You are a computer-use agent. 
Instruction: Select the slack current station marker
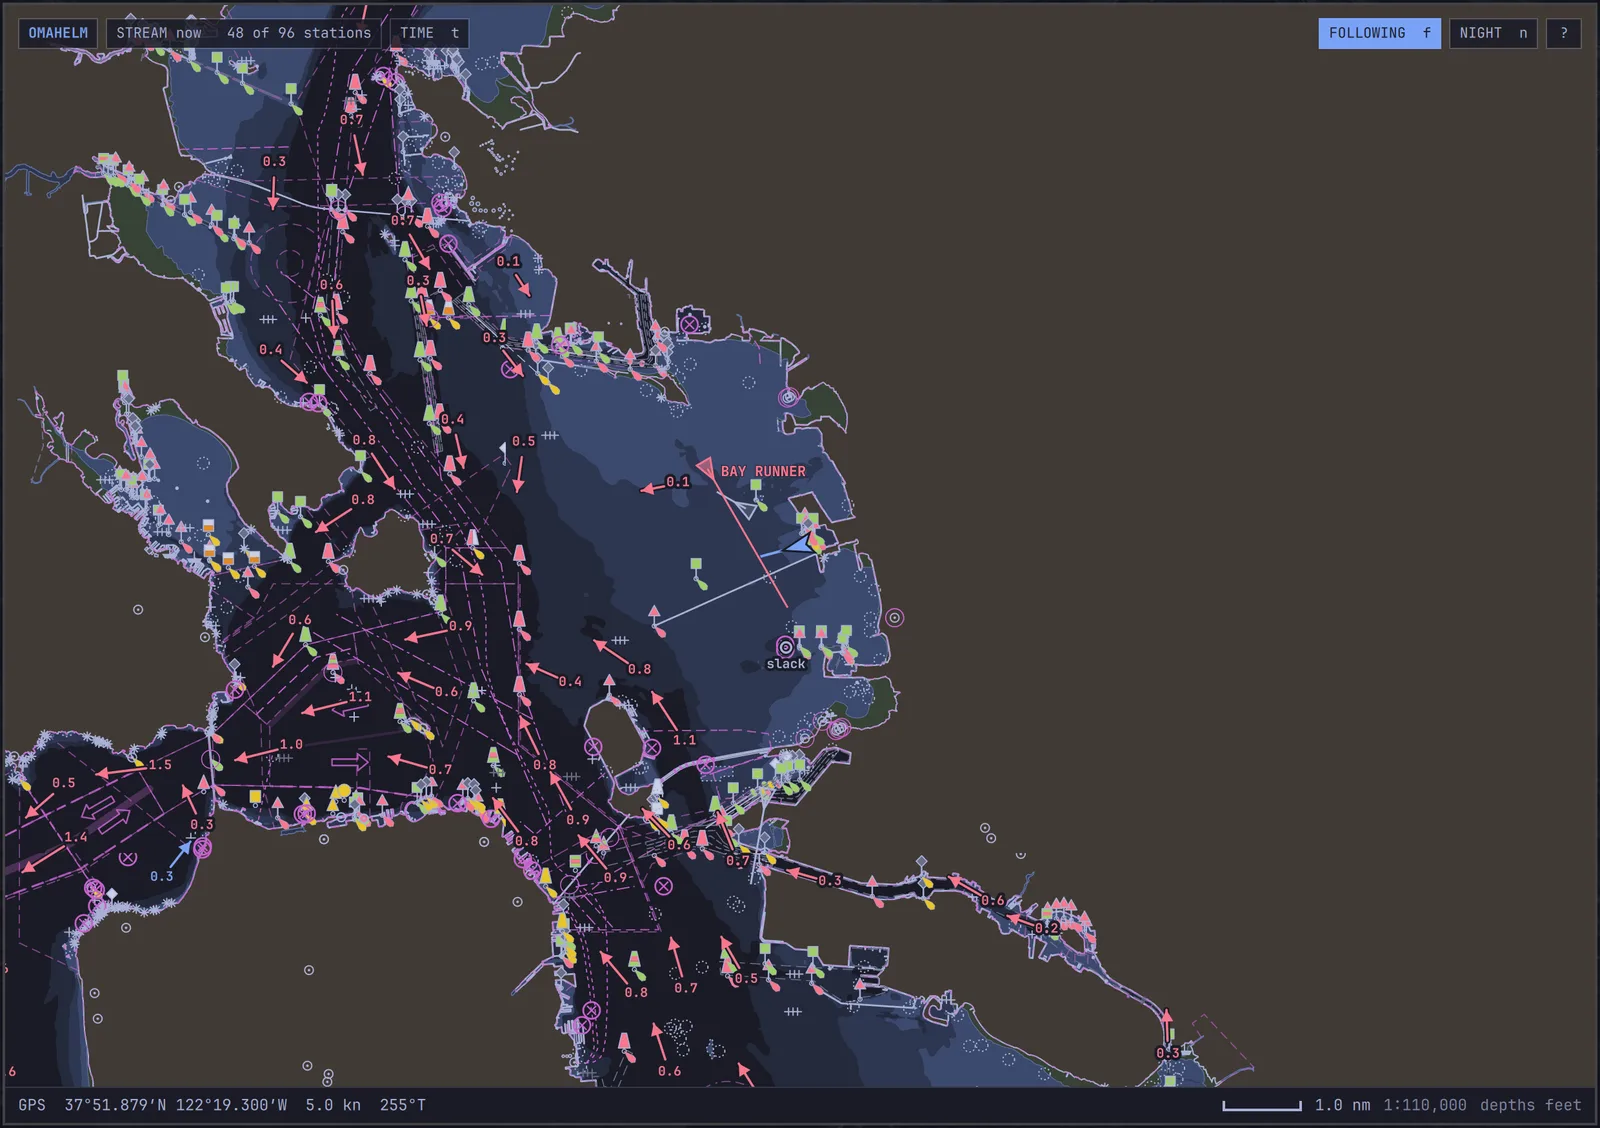coord(785,647)
